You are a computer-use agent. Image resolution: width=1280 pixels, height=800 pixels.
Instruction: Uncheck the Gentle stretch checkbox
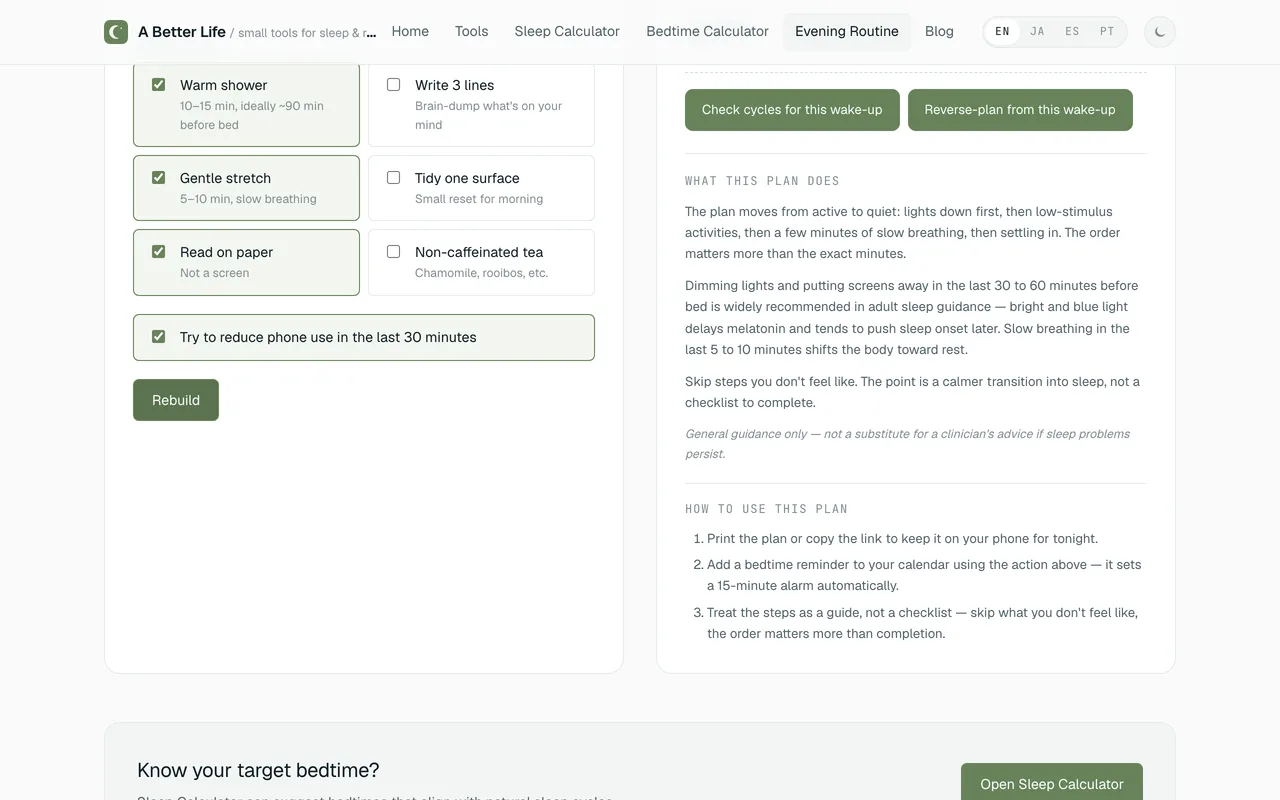[158, 178]
